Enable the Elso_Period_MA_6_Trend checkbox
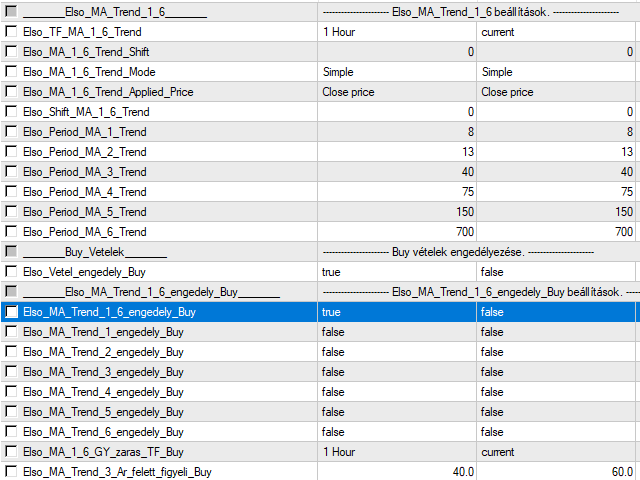This screenshot has height=480, width=640. 11,231
